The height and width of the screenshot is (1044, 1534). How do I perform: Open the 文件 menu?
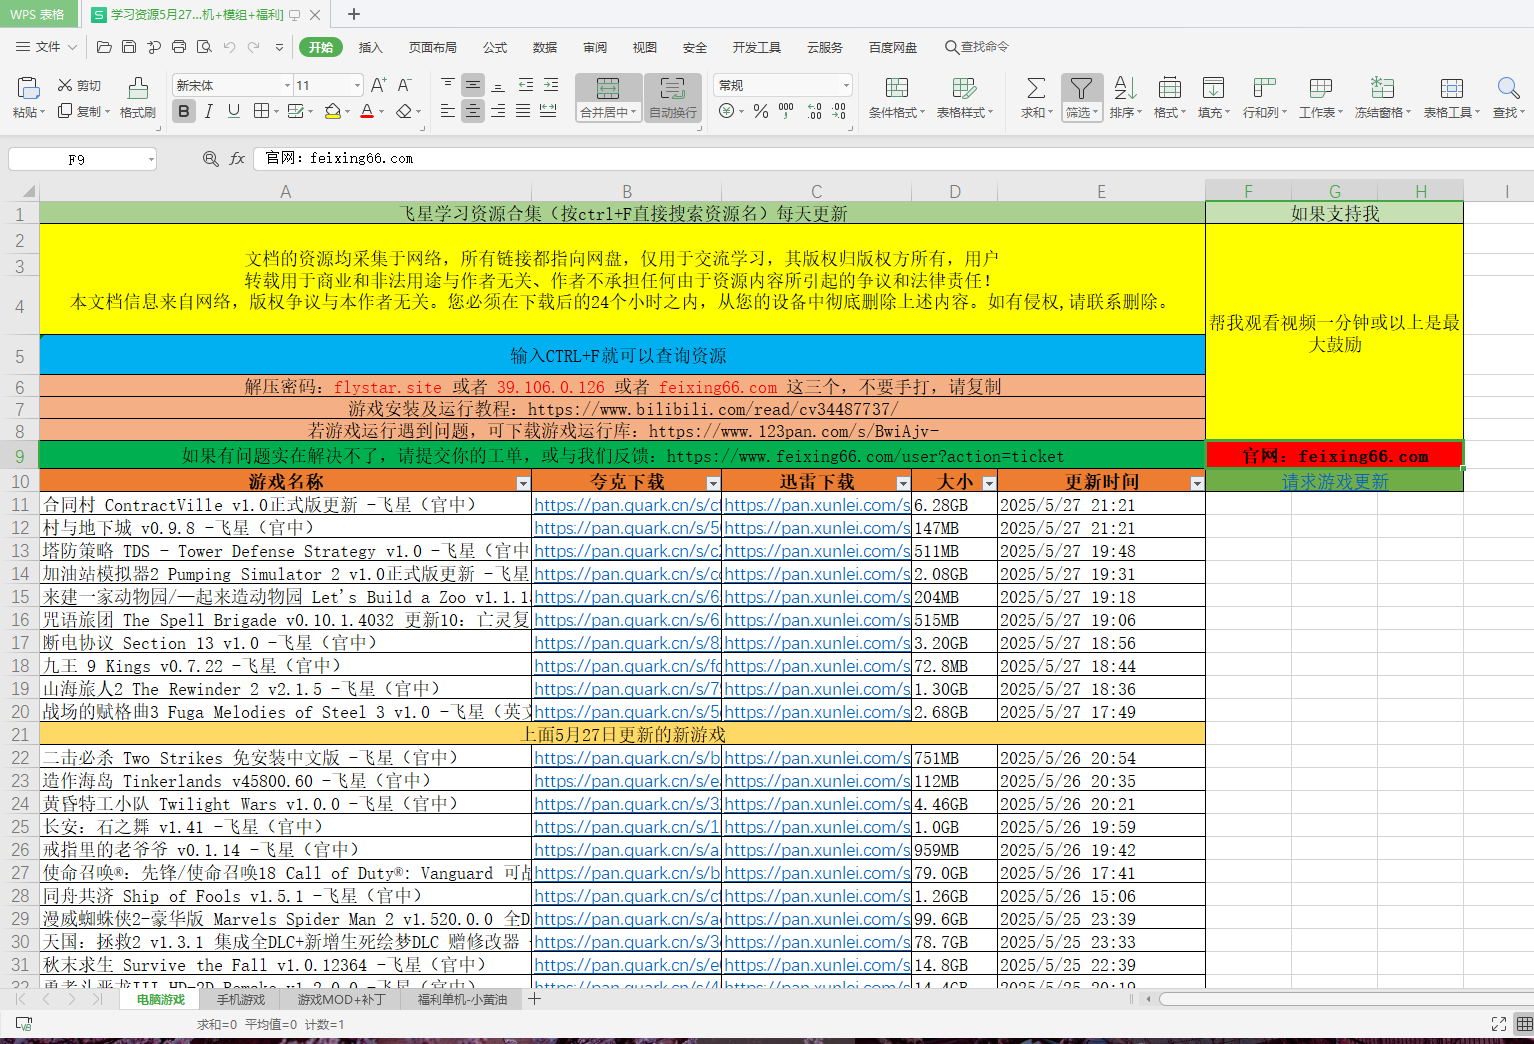click(x=46, y=47)
